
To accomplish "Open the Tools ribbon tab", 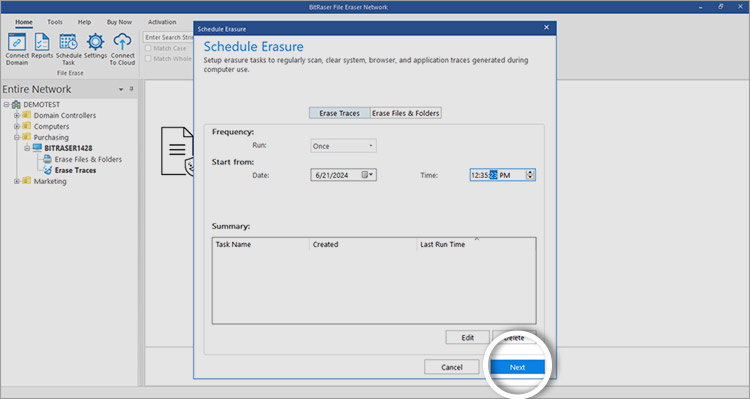I will tap(55, 22).
